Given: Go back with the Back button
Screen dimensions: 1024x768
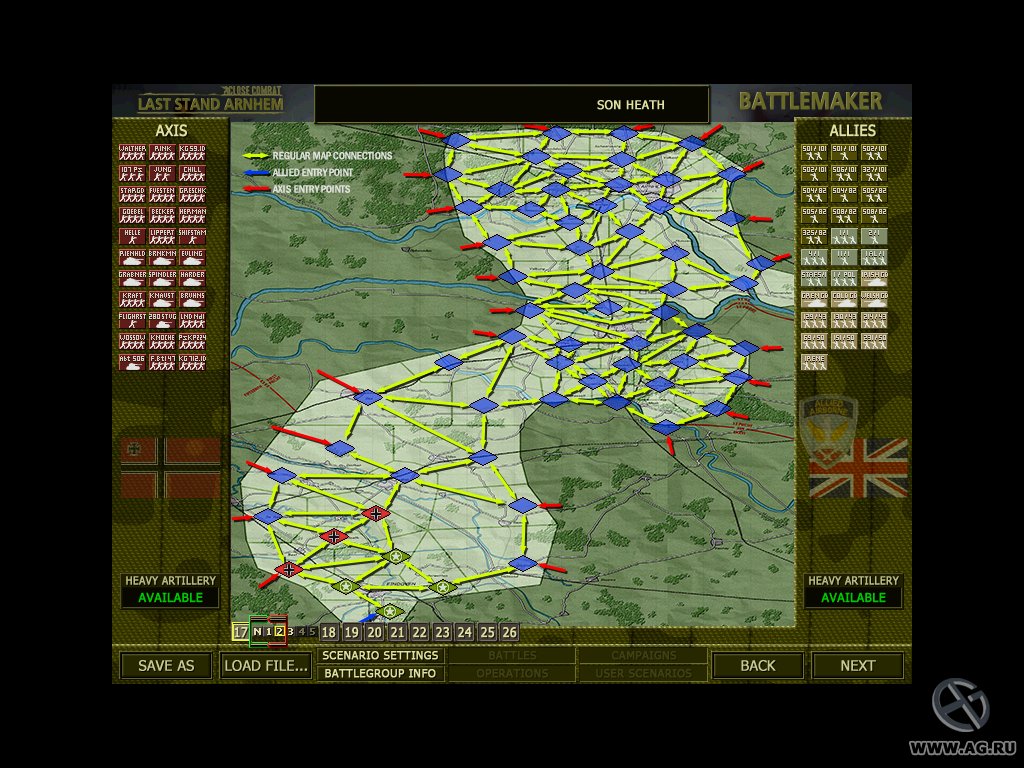Looking at the screenshot, I should 757,665.
